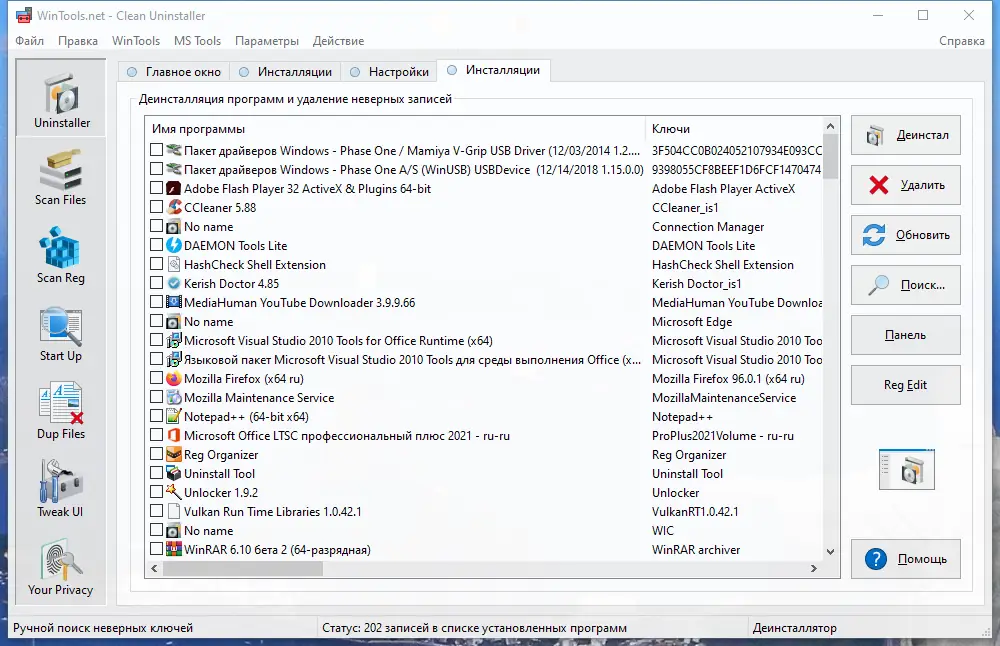1000x646 pixels.
Task: Click the CCleaner 5.88 program icon
Action: (173, 207)
